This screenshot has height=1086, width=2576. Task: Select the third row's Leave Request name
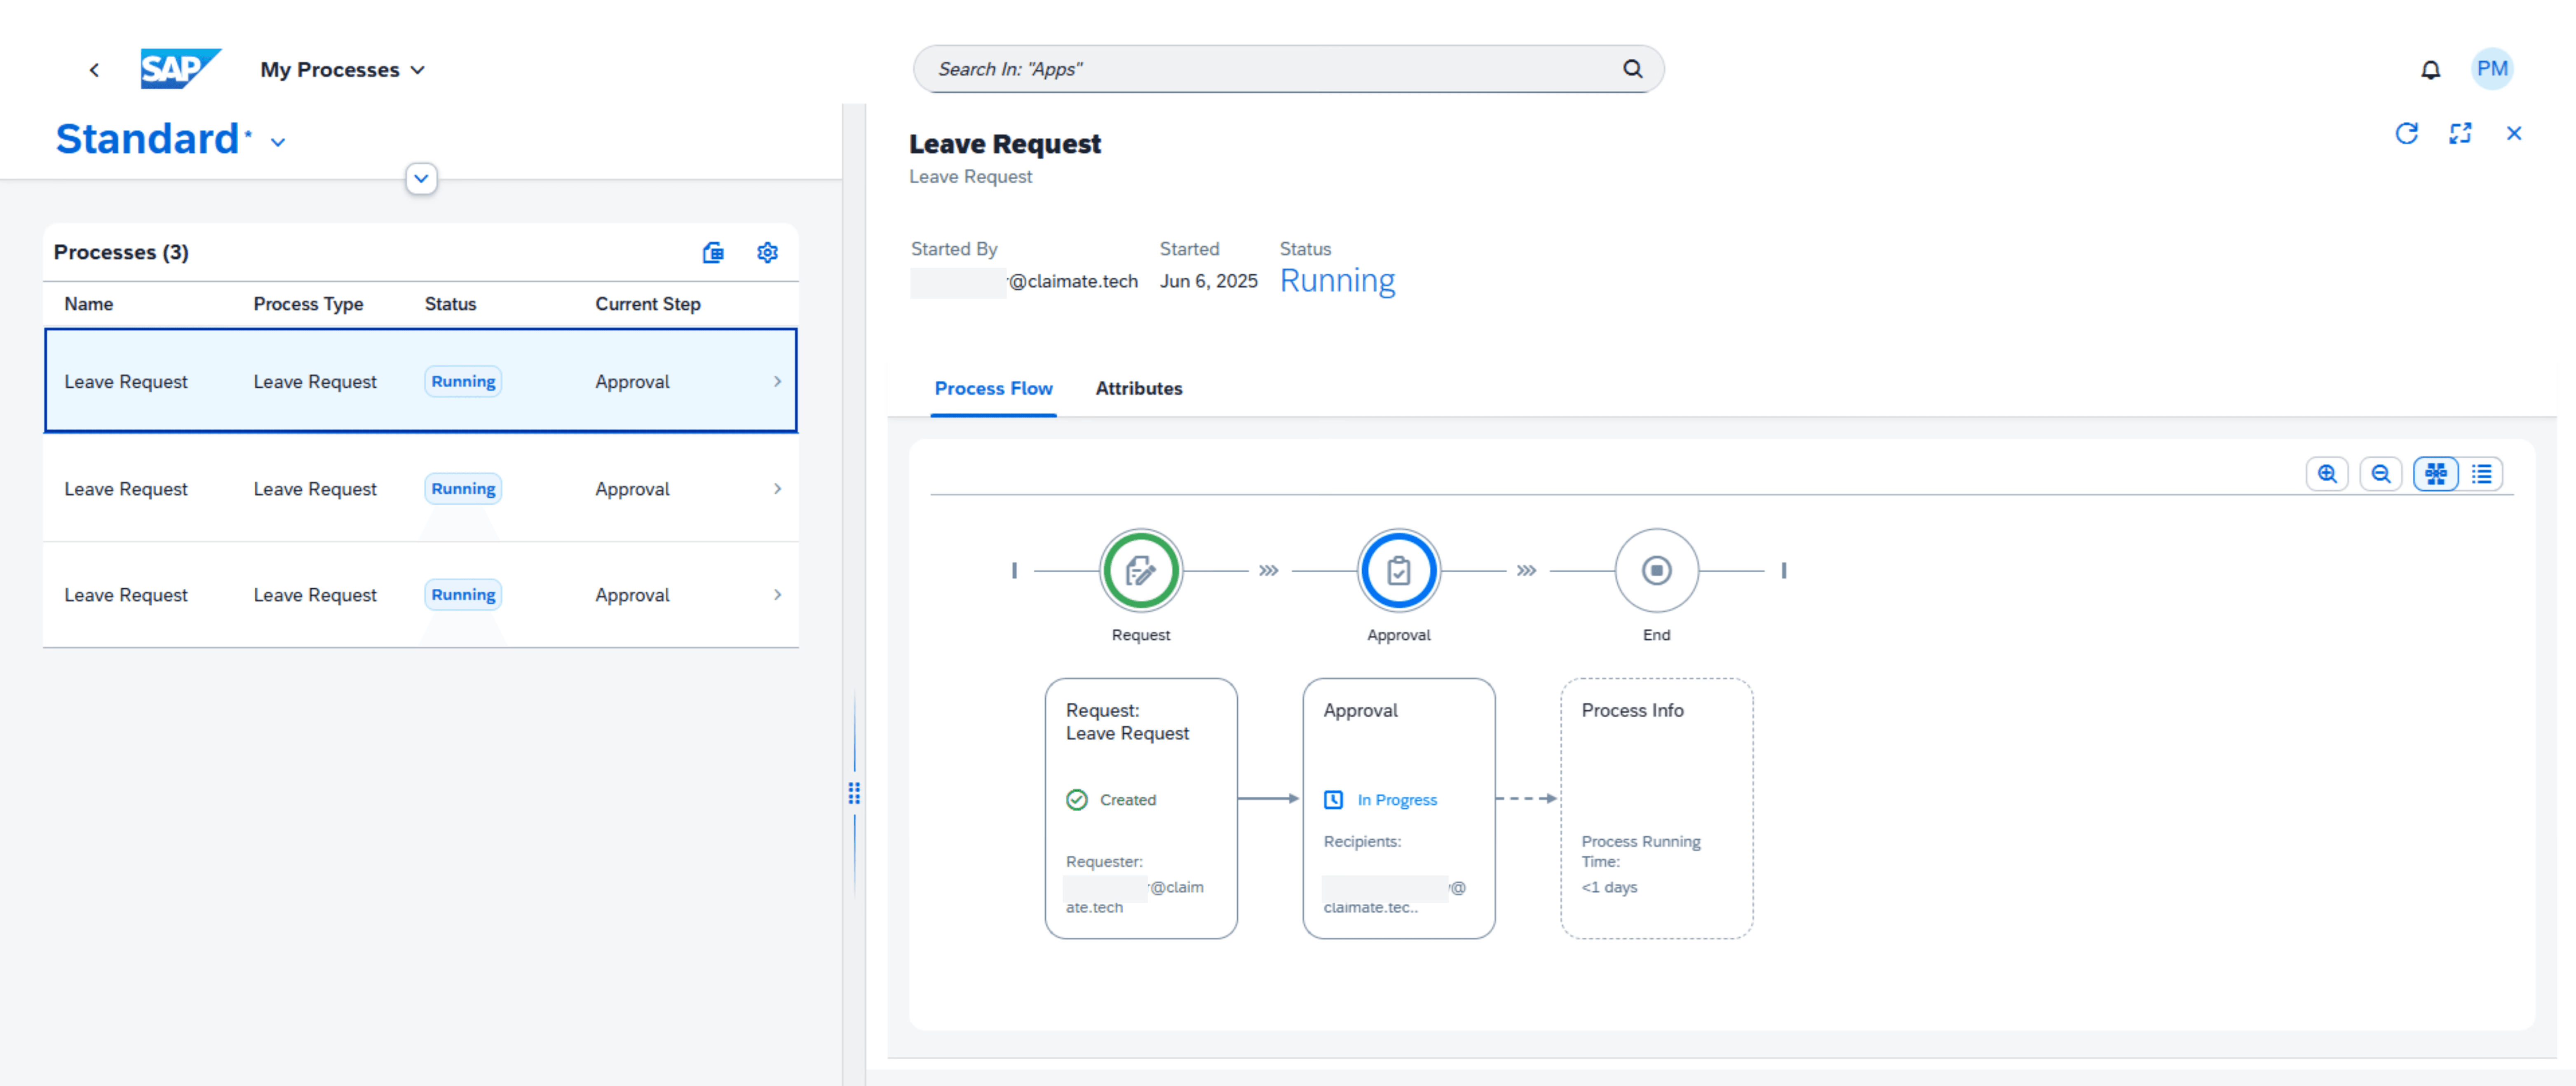126,595
